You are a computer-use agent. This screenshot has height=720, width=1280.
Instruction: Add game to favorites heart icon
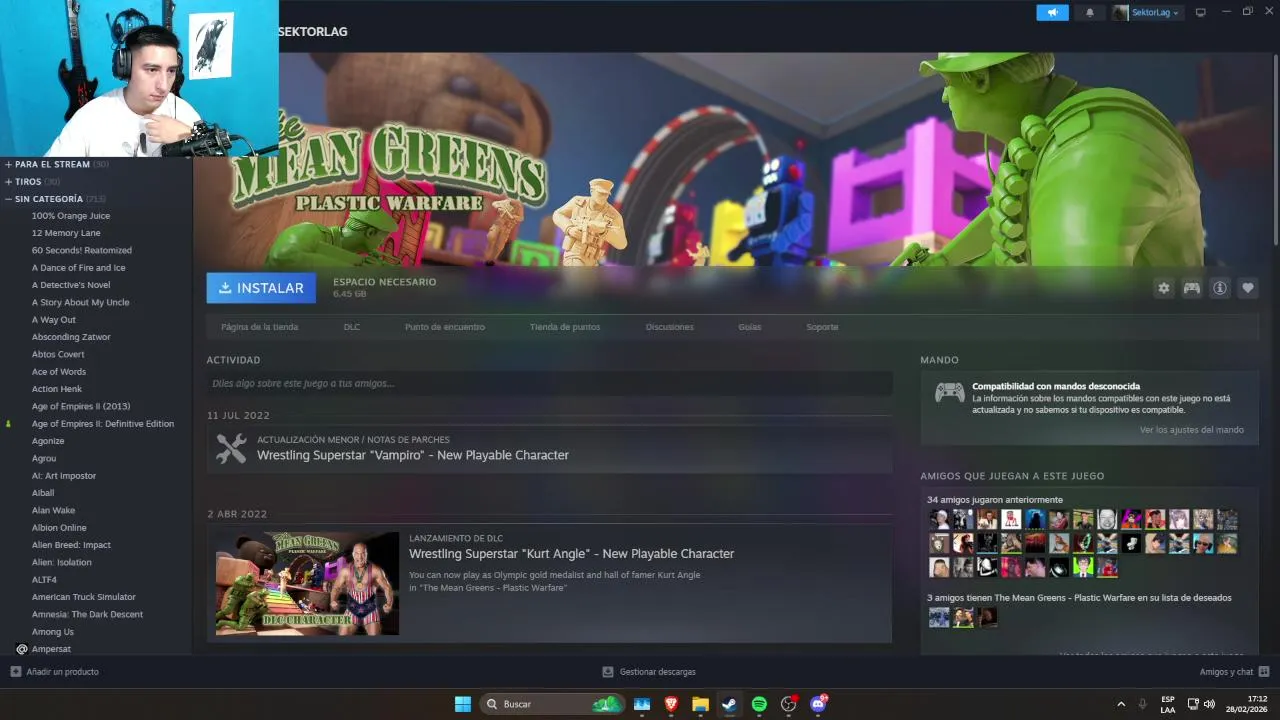(x=1248, y=288)
